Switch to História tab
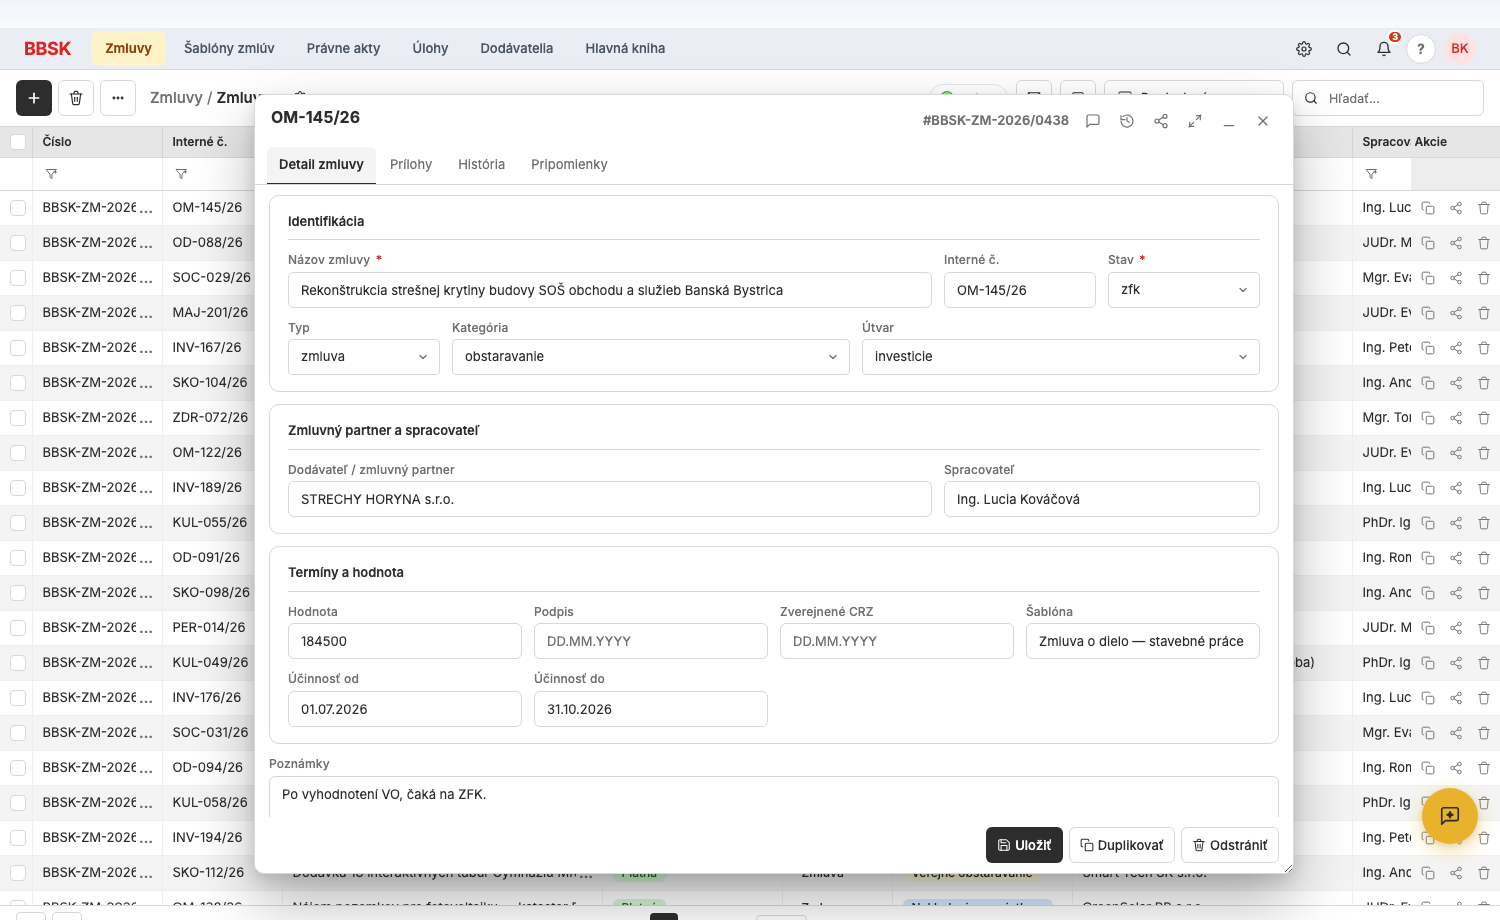Viewport: 1500px width, 920px height. 481,165
